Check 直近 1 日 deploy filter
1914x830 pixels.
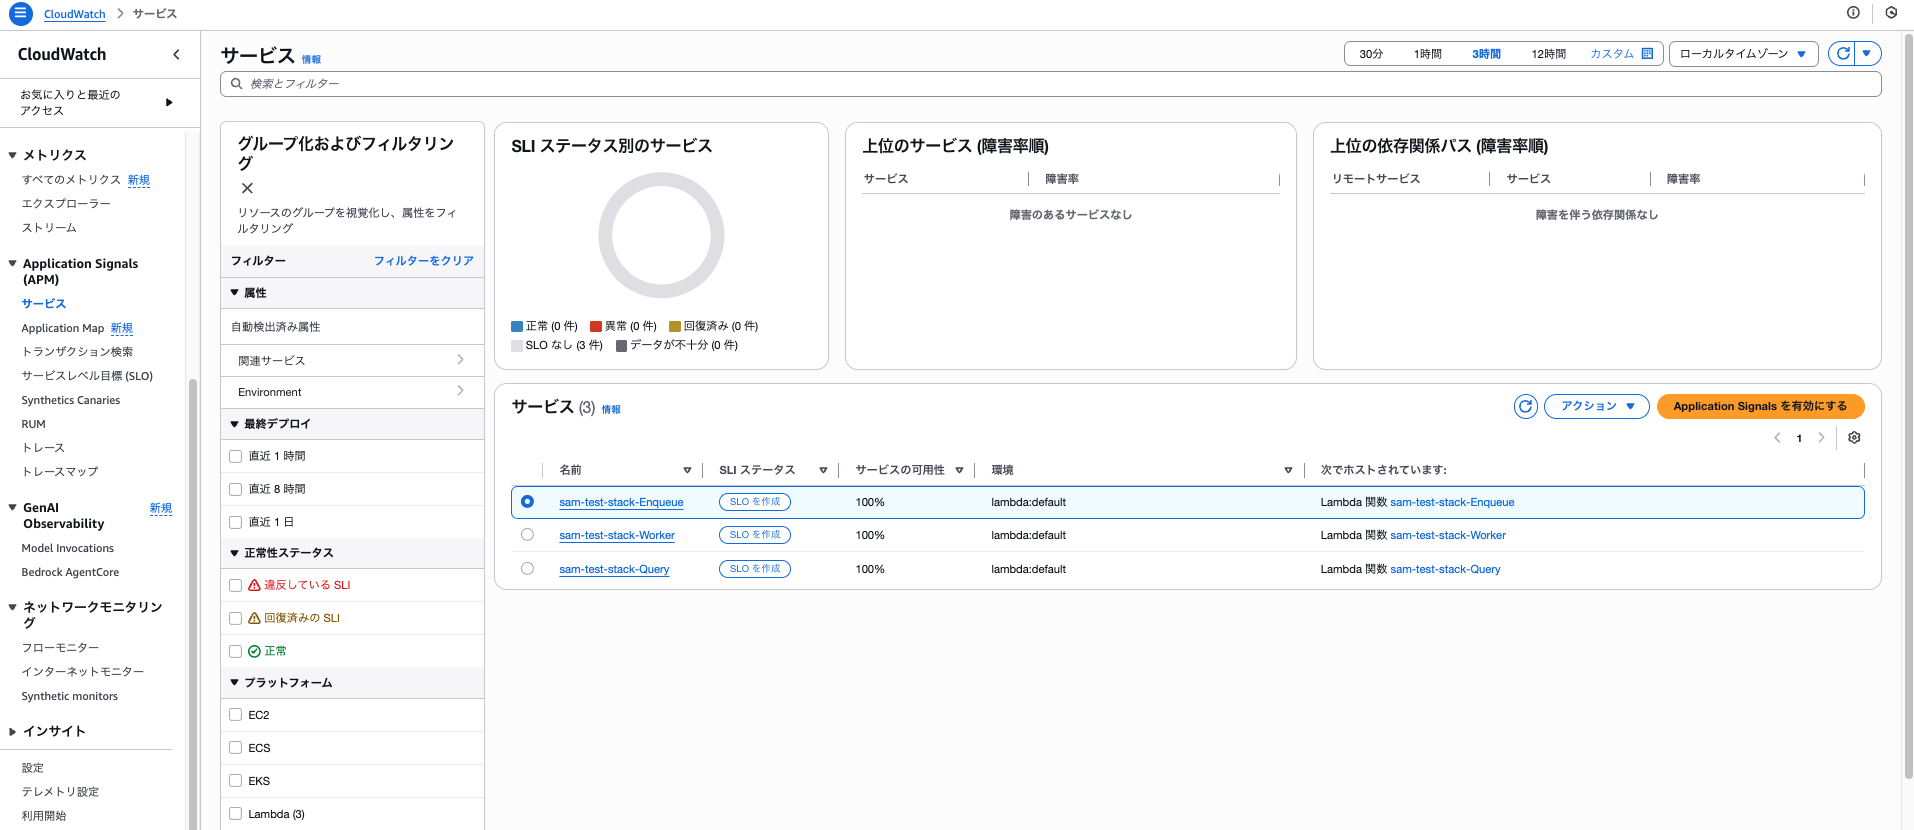[x=236, y=522]
